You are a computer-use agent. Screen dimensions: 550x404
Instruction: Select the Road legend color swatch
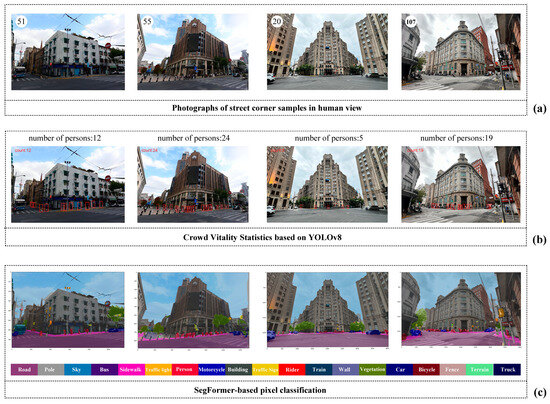[24, 370]
